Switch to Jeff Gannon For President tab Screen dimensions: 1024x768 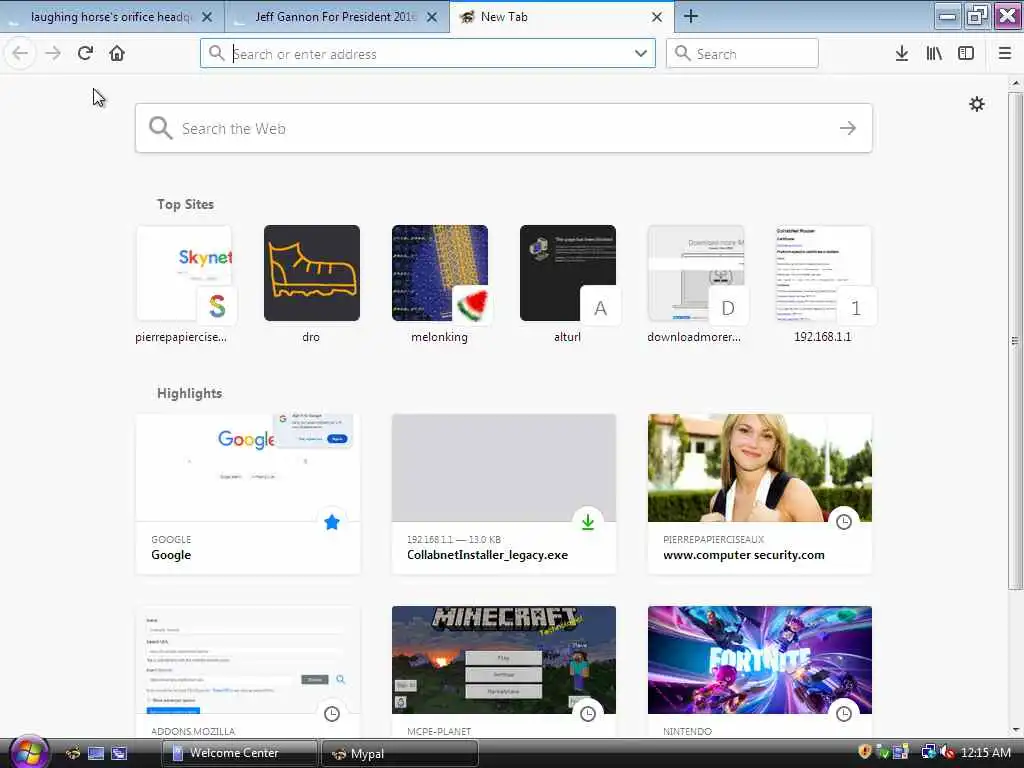click(336, 17)
